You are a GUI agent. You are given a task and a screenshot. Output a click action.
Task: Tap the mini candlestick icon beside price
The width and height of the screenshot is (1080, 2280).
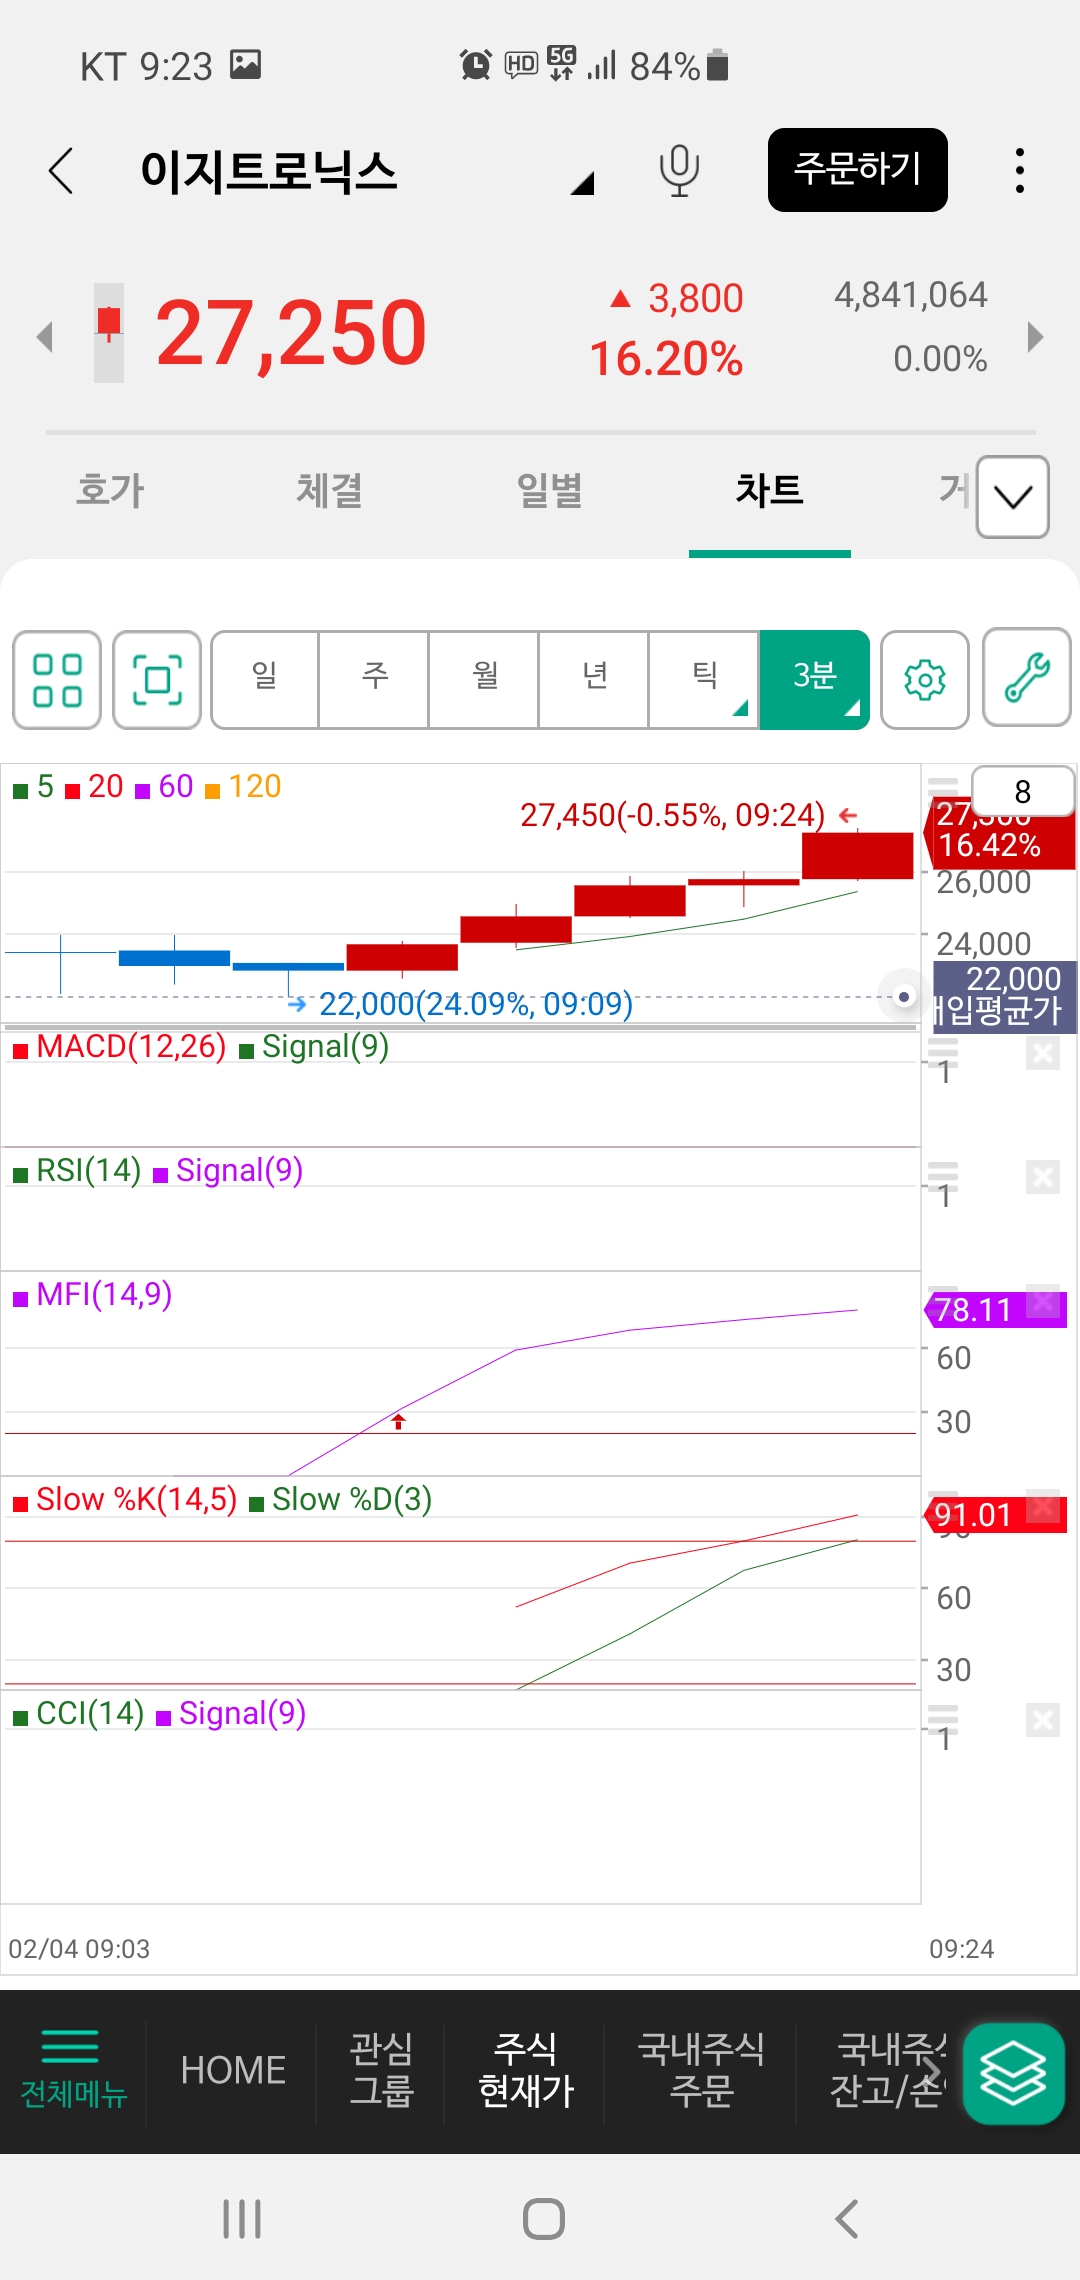click(109, 333)
